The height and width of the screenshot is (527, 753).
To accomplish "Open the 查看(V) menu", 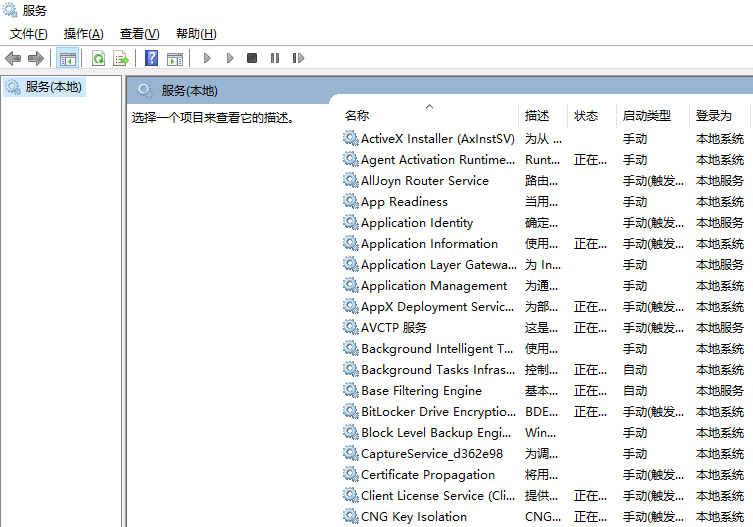I will pos(139,34).
